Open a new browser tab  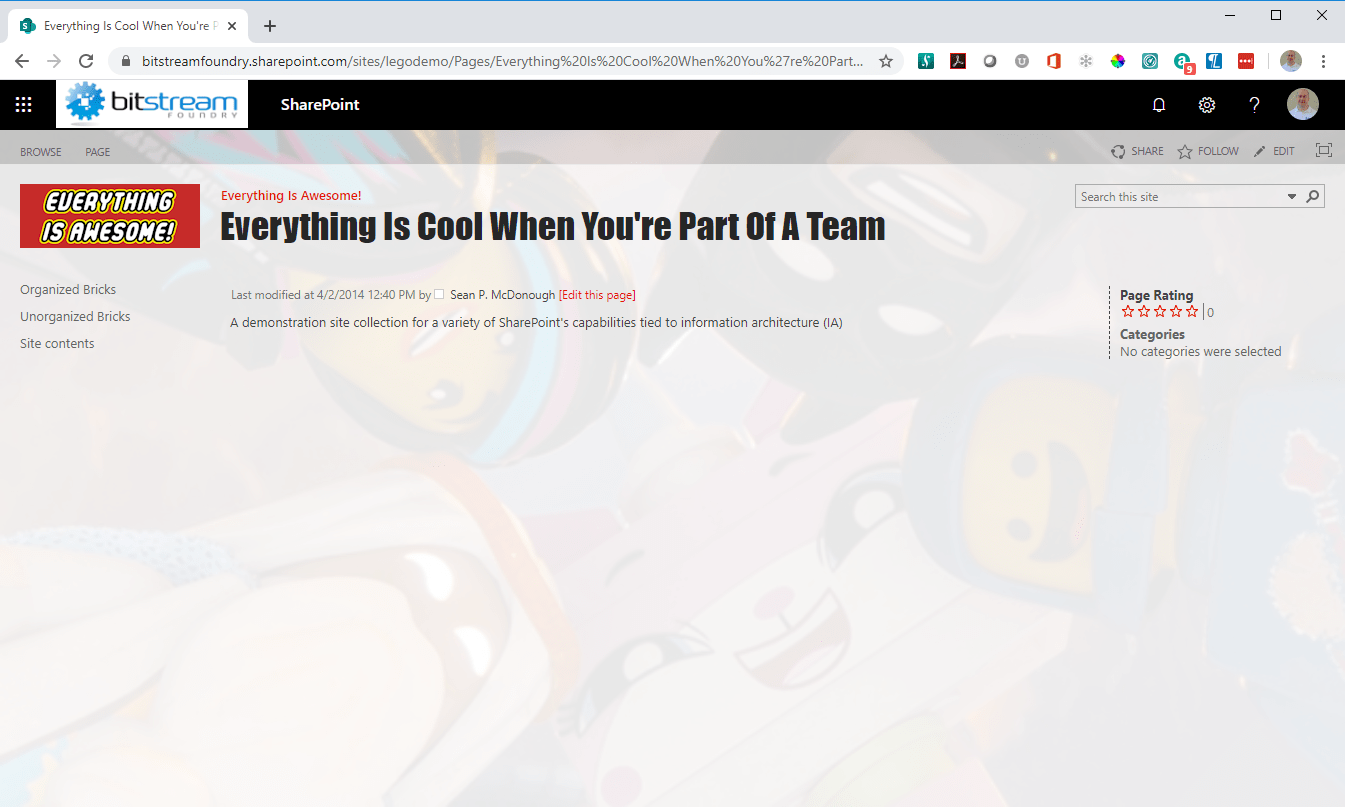(270, 26)
